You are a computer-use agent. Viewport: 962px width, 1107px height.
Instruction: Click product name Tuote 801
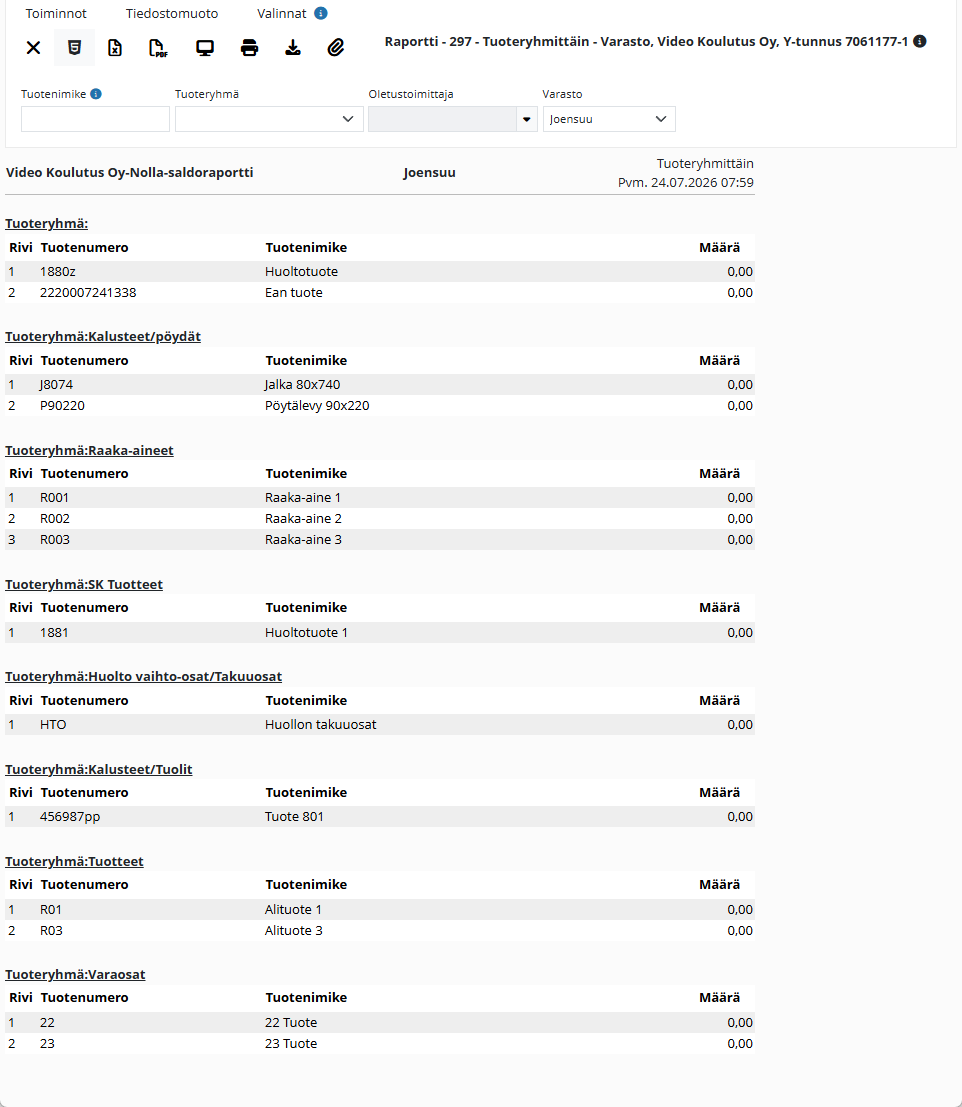tap(294, 817)
